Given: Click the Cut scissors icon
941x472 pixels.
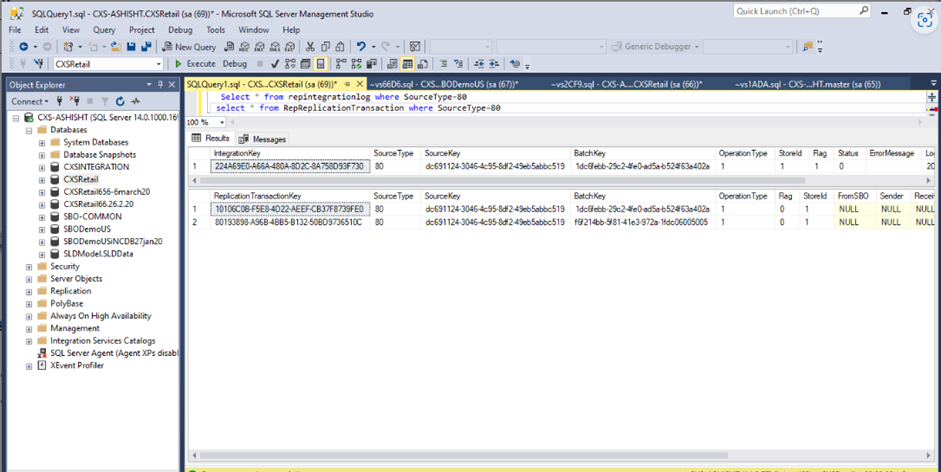Looking at the screenshot, I should (x=310, y=47).
